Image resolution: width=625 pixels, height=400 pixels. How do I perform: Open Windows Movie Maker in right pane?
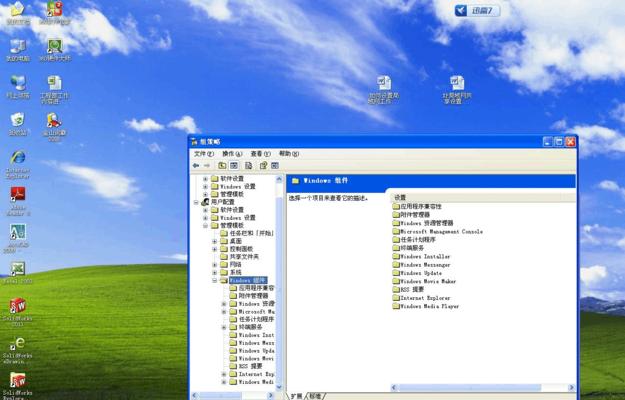(425, 281)
